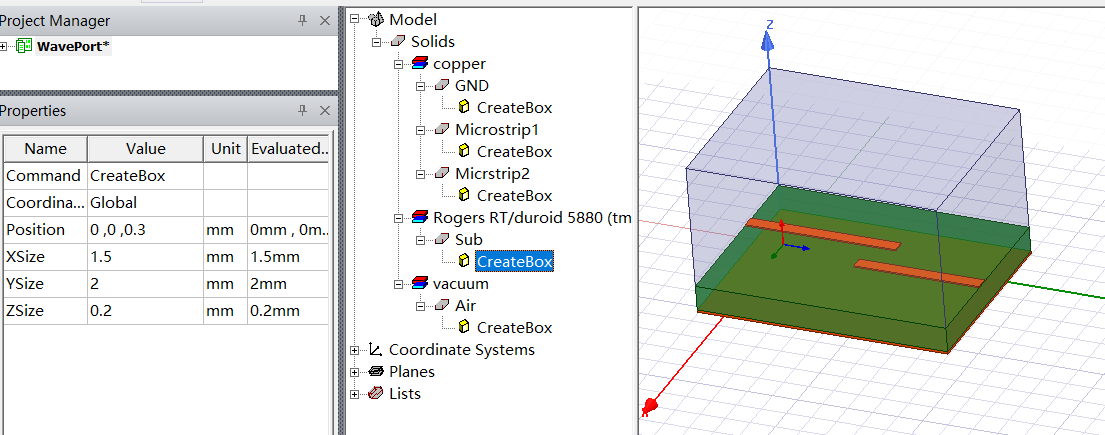
Task: Click the Sub solid icon
Action: point(442,240)
